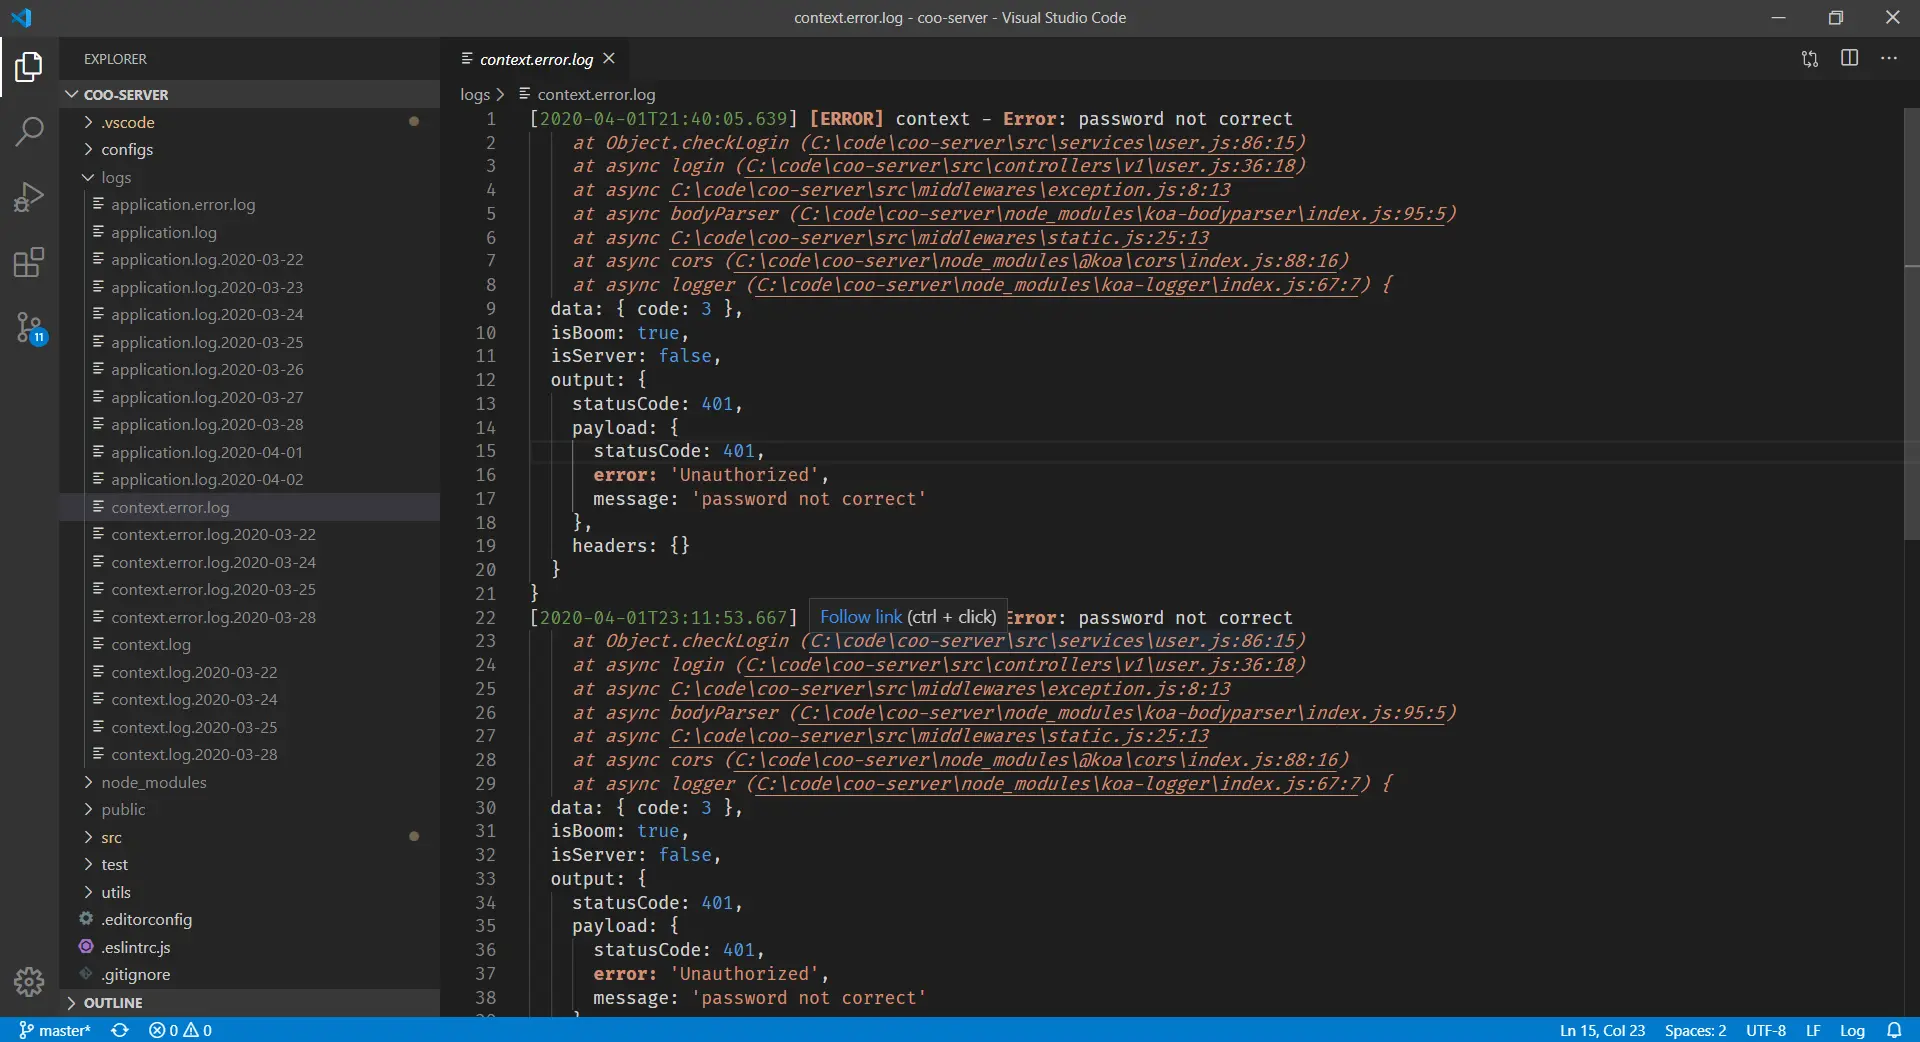The width and height of the screenshot is (1920, 1042).
Task: Split the editor to the right
Action: pyautogui.click(x=1850, y=58)
